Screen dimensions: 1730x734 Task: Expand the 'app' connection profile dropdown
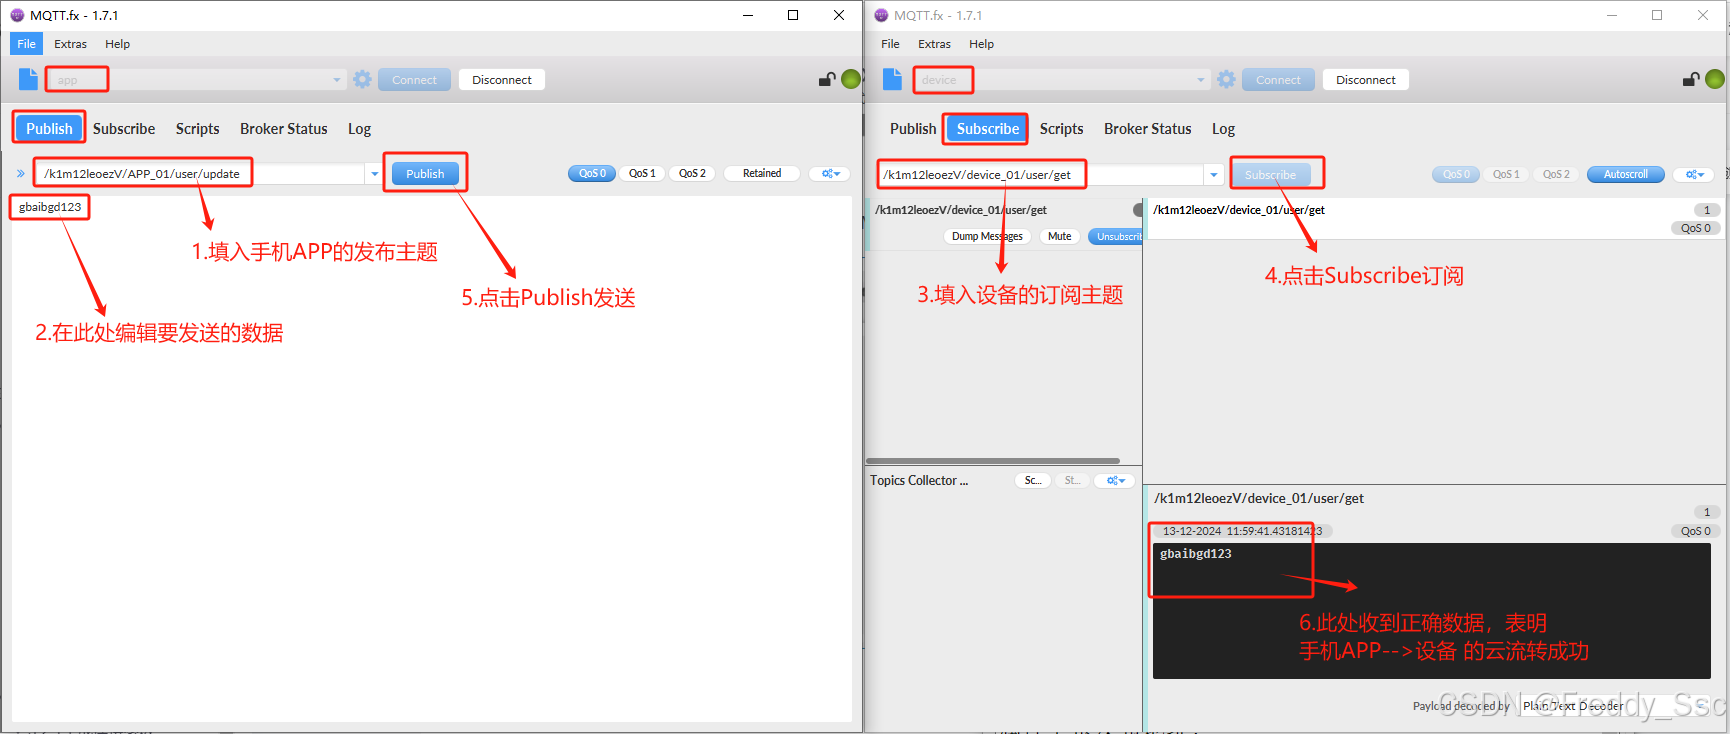pos(336,79)
